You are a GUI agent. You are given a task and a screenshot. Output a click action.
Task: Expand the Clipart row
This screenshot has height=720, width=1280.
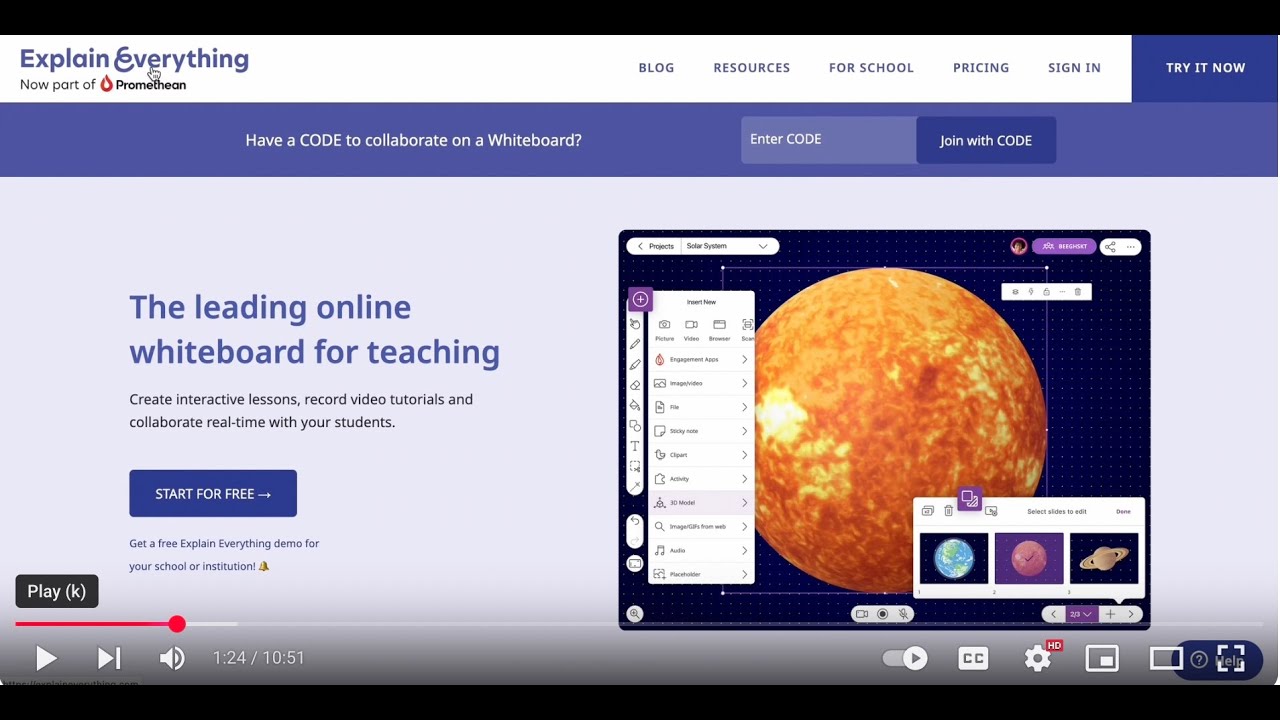point(701,455)
